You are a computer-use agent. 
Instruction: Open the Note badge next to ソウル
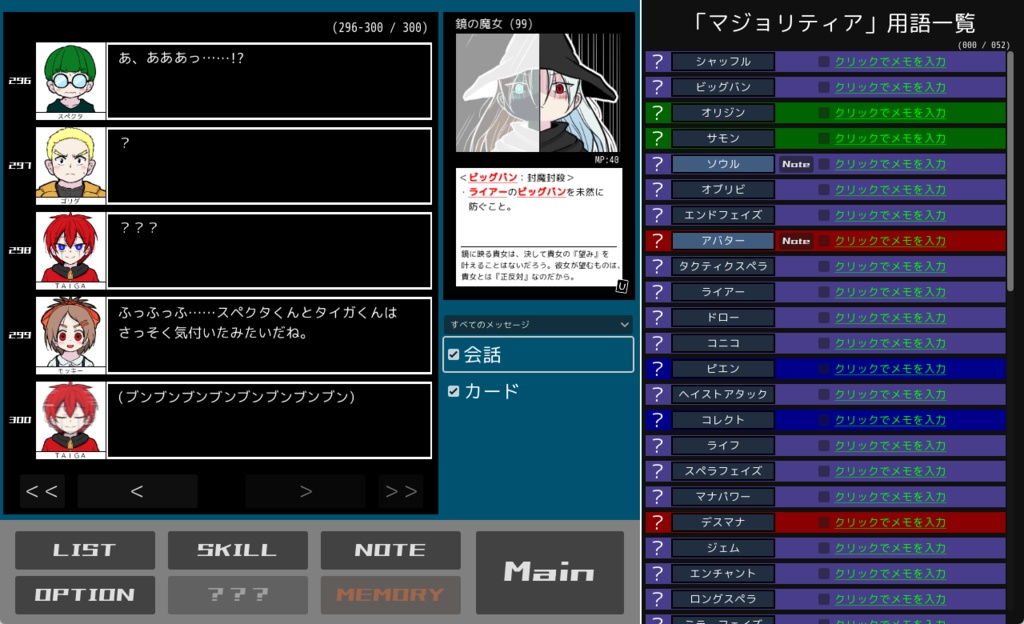click(795, 164)
